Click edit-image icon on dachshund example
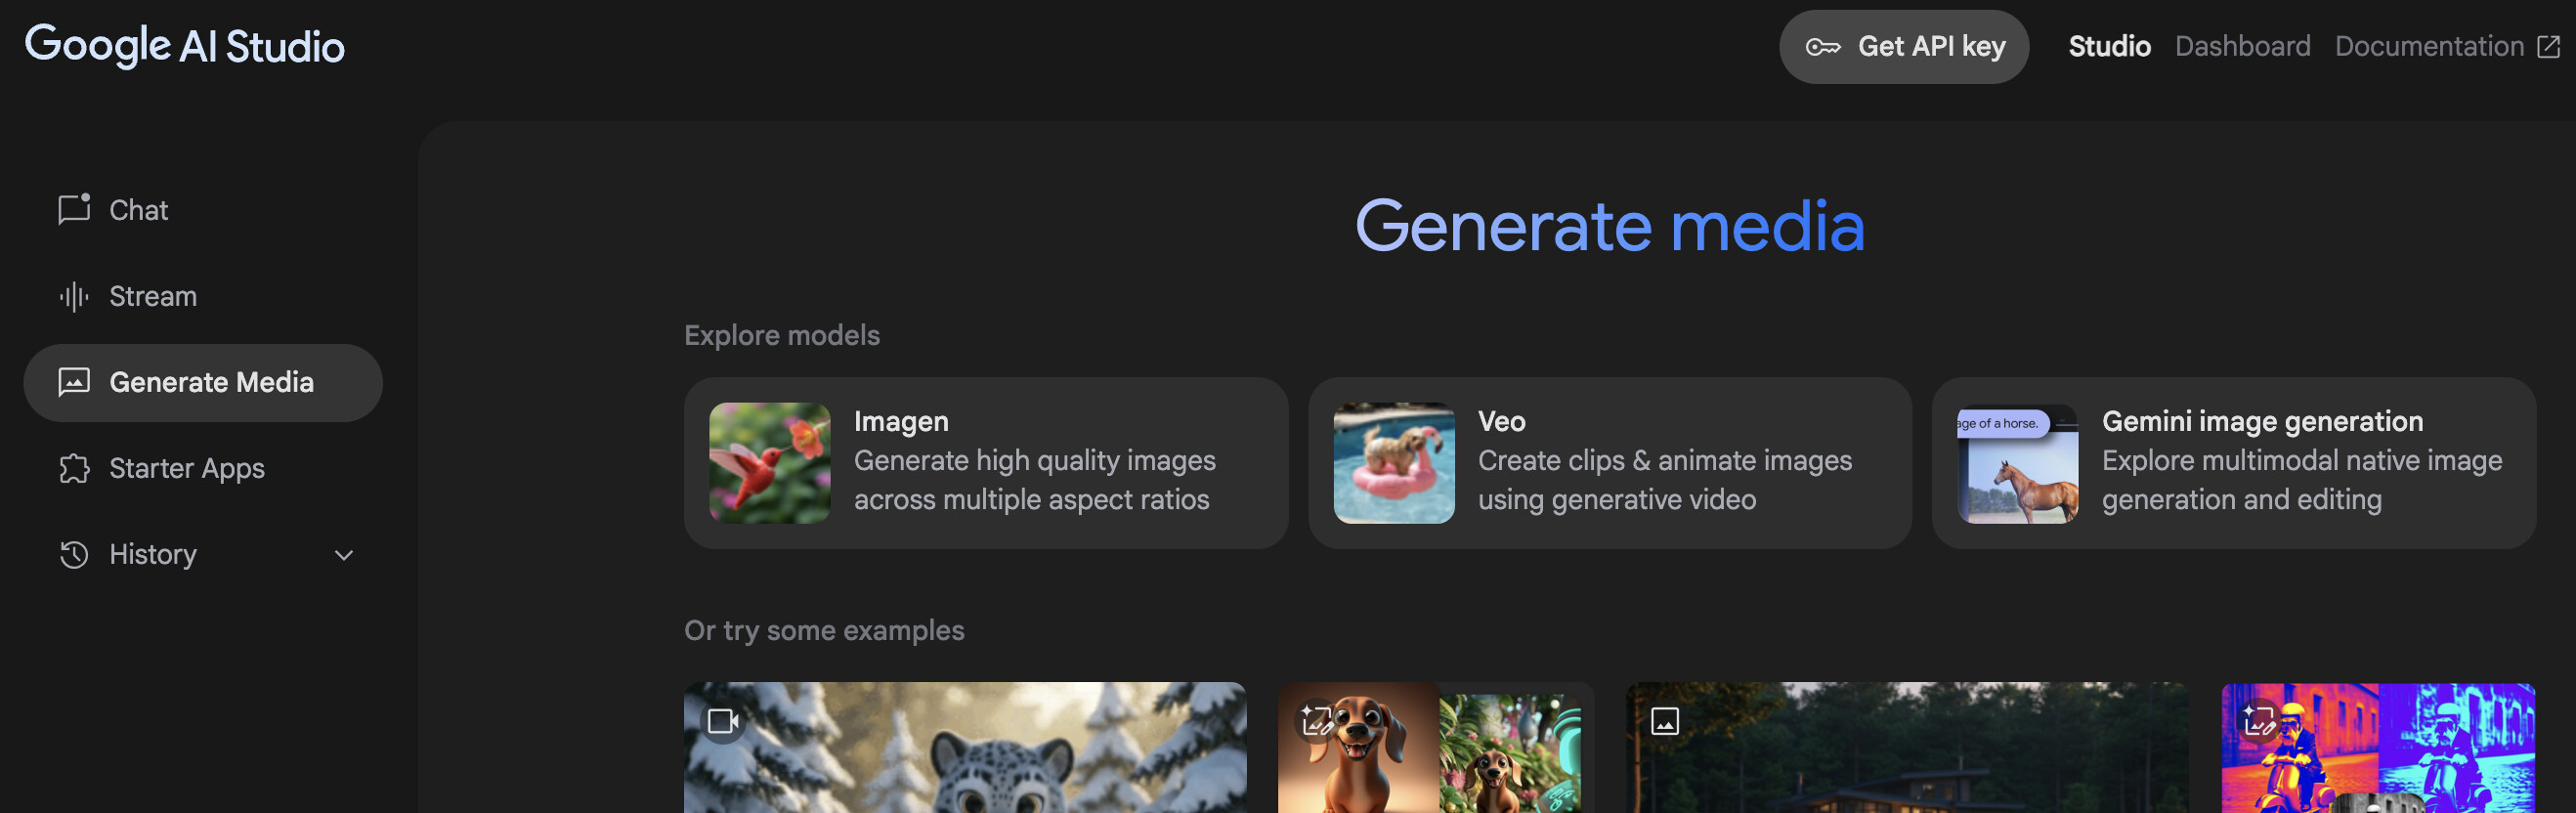Viewport: 2576px width, 813px height. click(1316, 721)
